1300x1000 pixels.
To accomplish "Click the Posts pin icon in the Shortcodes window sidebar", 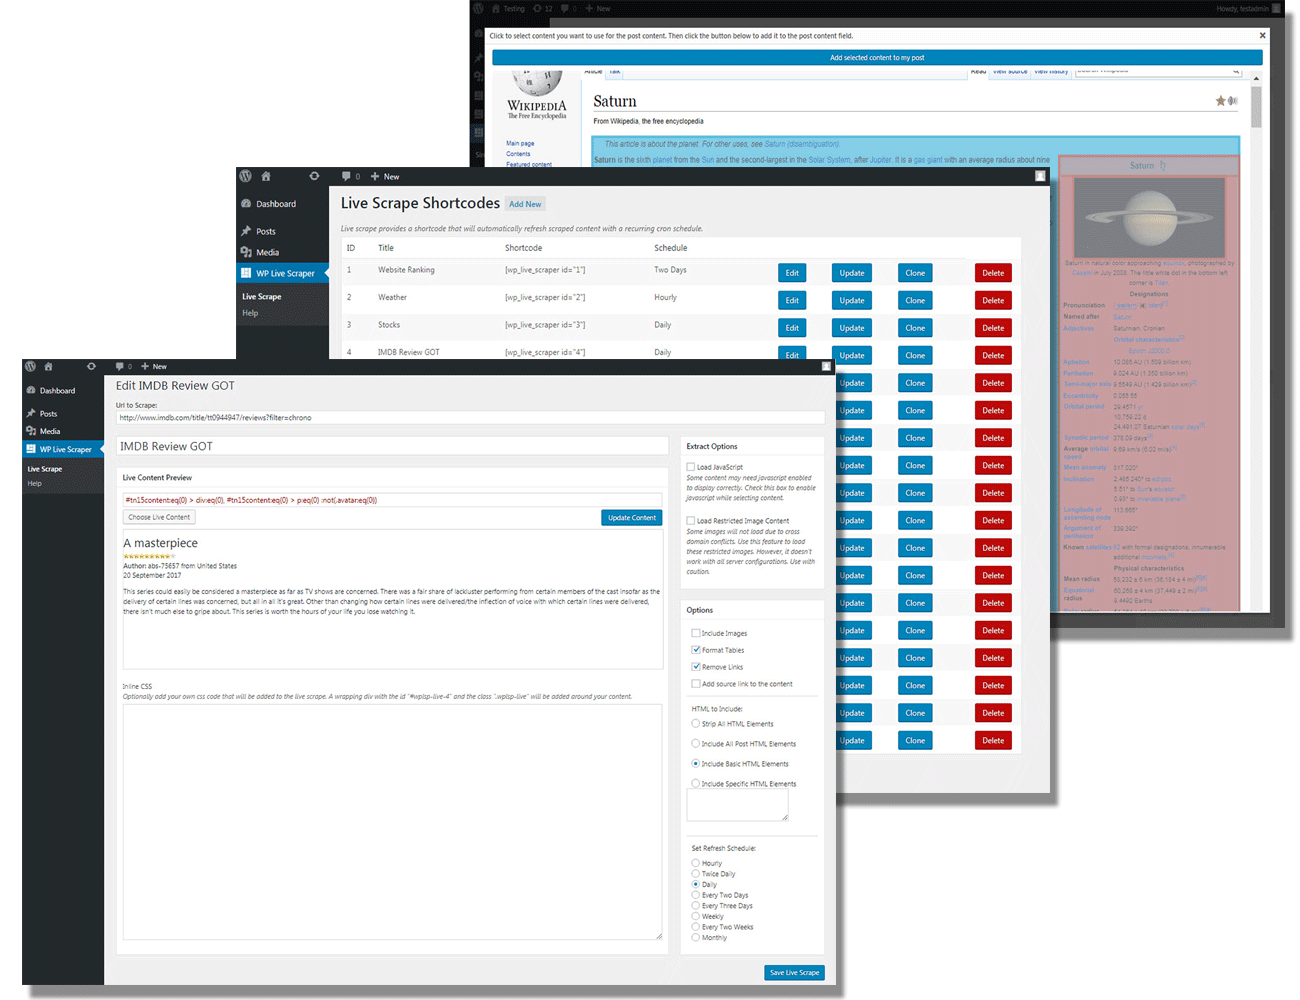I will (246, 231).
